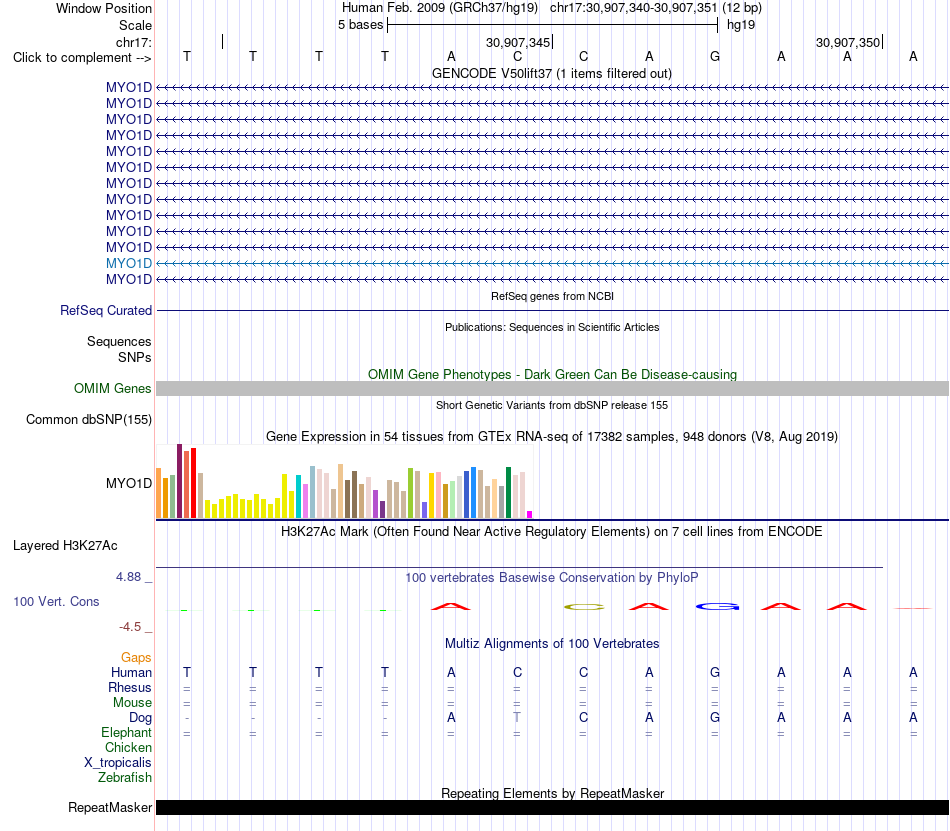Click the chr17: ruler label
The width and height of the screenshot is (950, 831).
click(133, 42)
